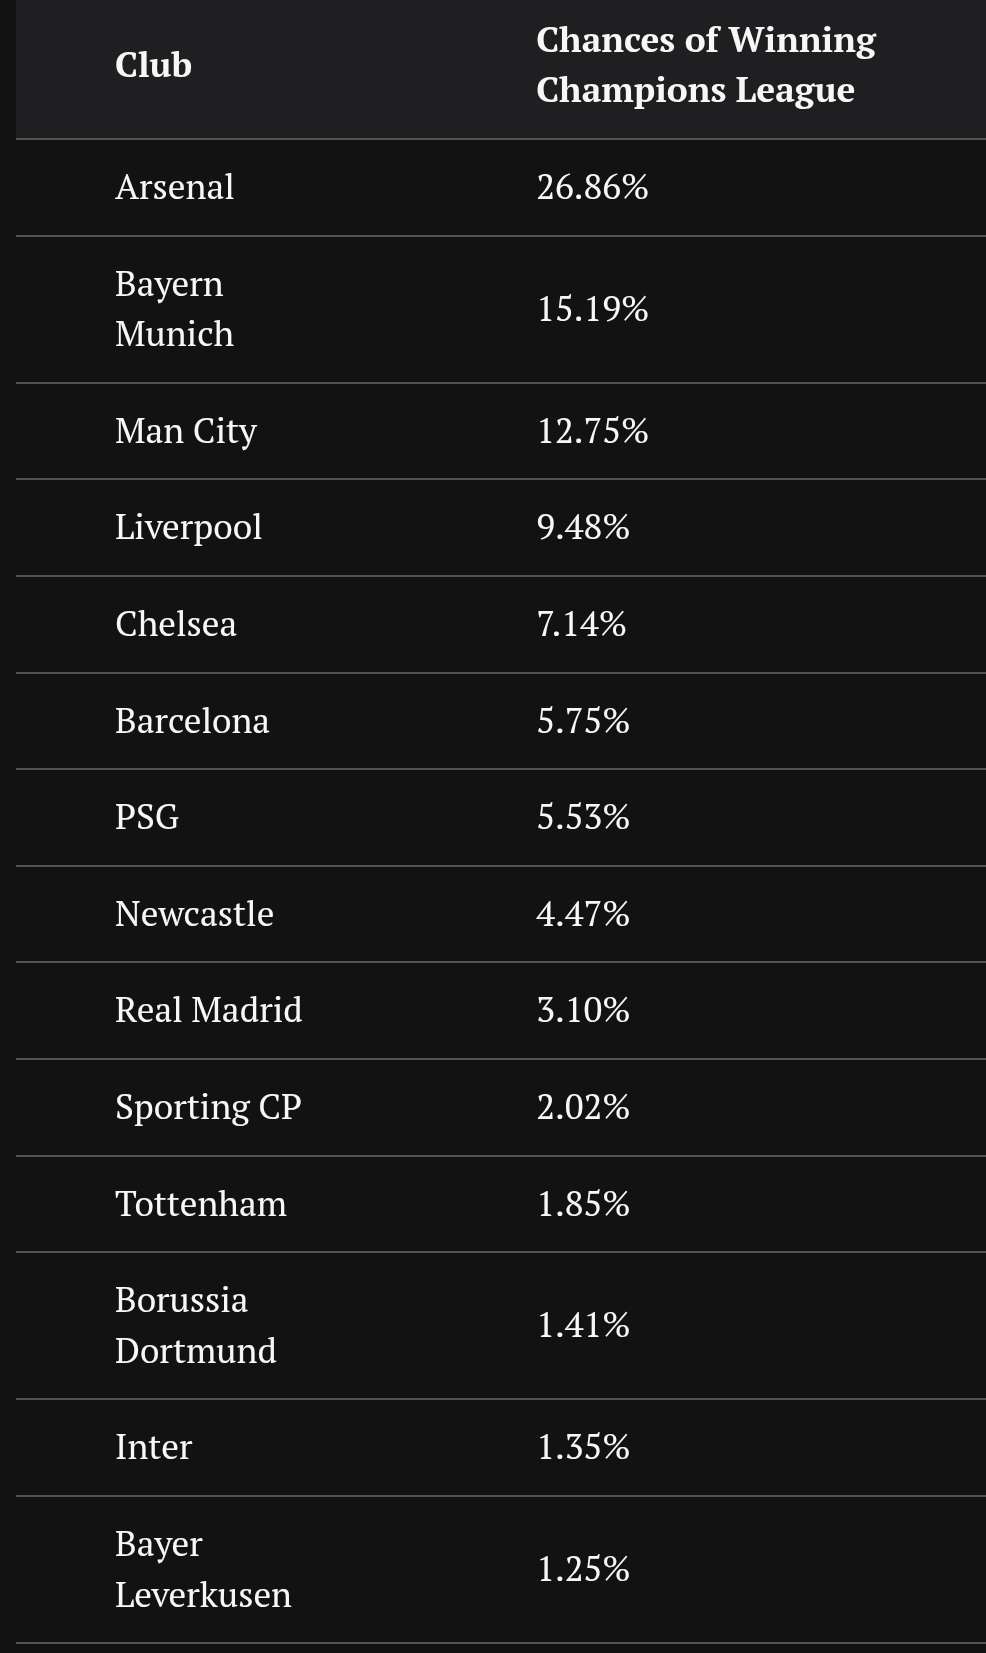This screenshot has height=1653, width=986.
Task: Select the Bayer Leverkusen club name
Action: pos(203,1569)
